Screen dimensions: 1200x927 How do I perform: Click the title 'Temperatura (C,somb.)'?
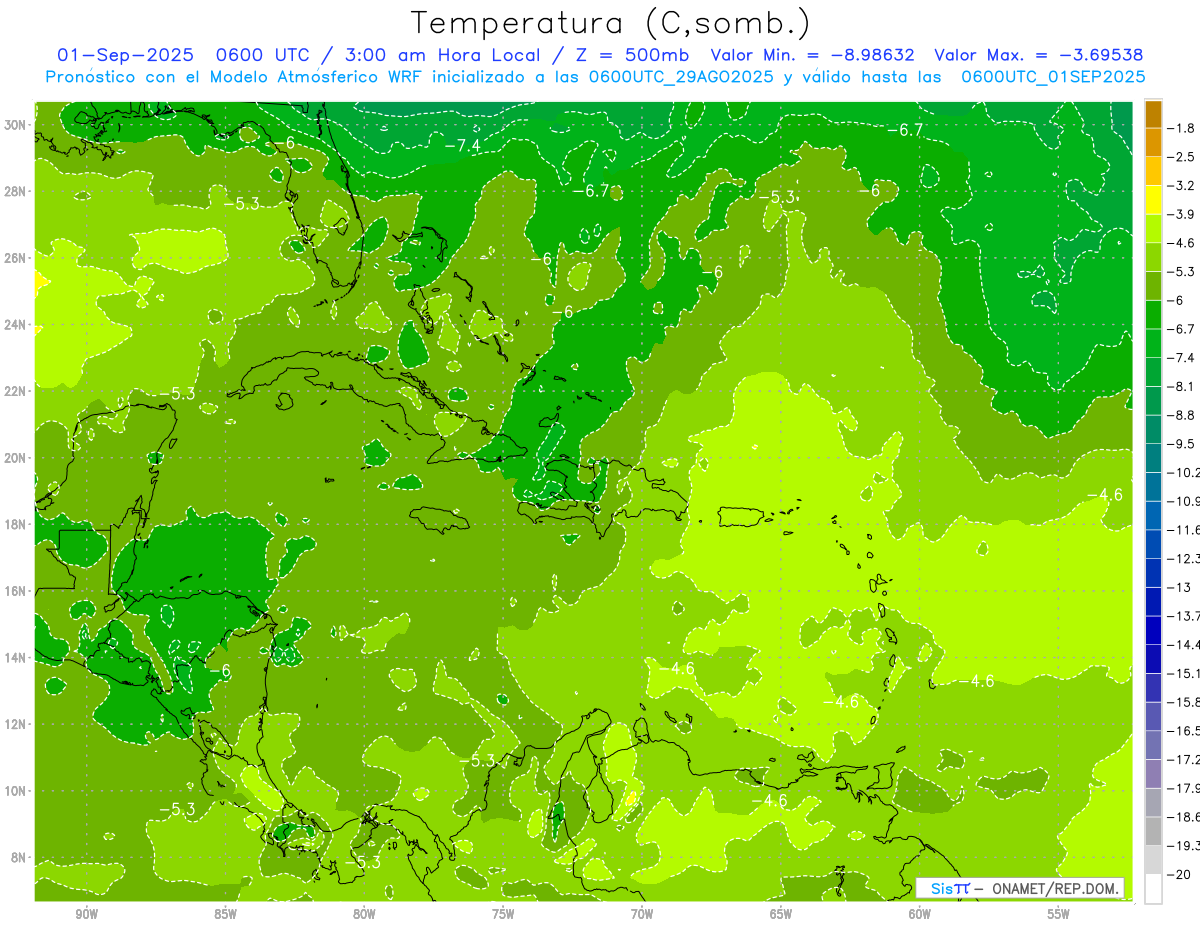pos(611,23)
